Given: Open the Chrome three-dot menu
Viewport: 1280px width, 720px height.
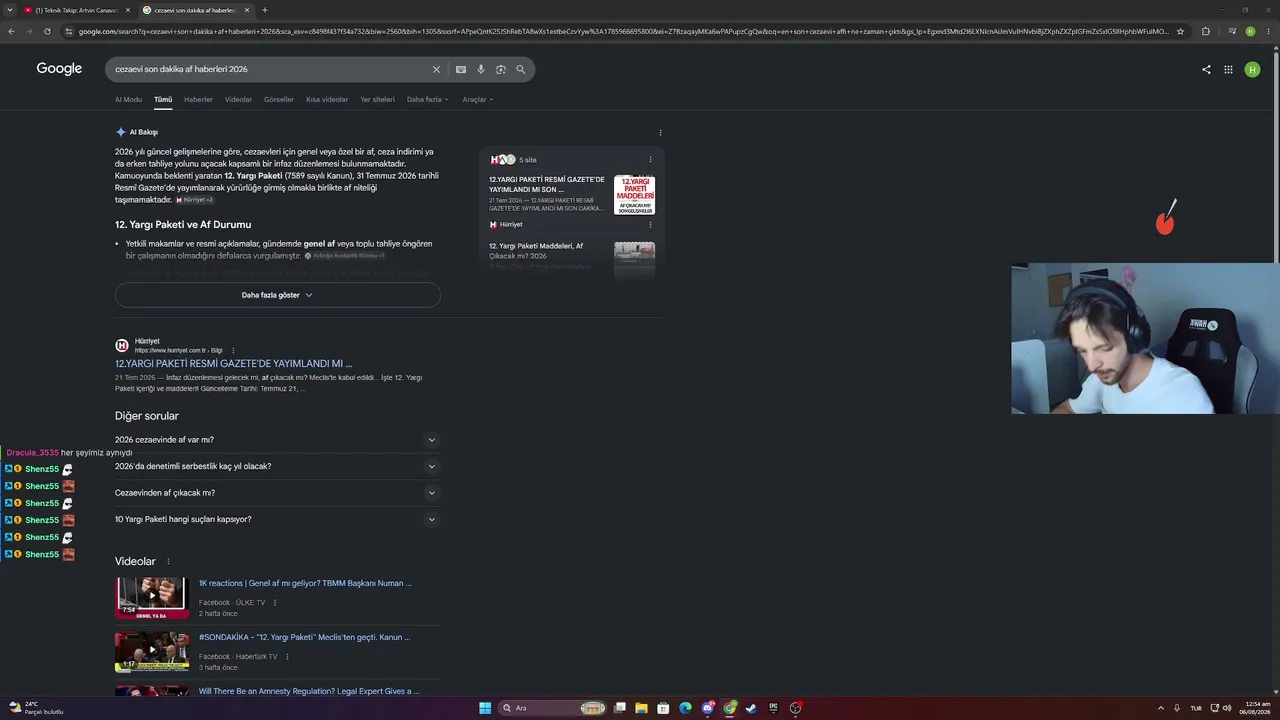Looking at the screenshot, I should [x=1269, y=31].
